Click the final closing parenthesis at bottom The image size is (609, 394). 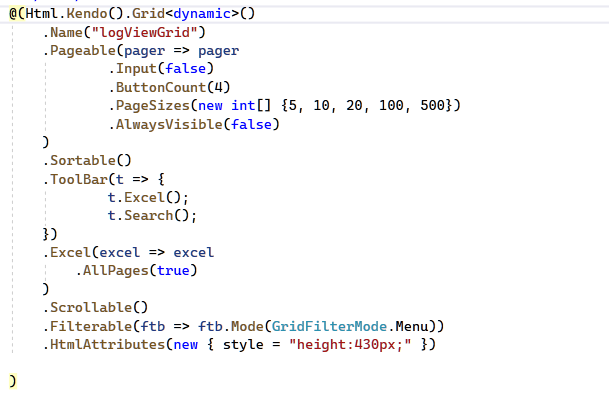13,381
